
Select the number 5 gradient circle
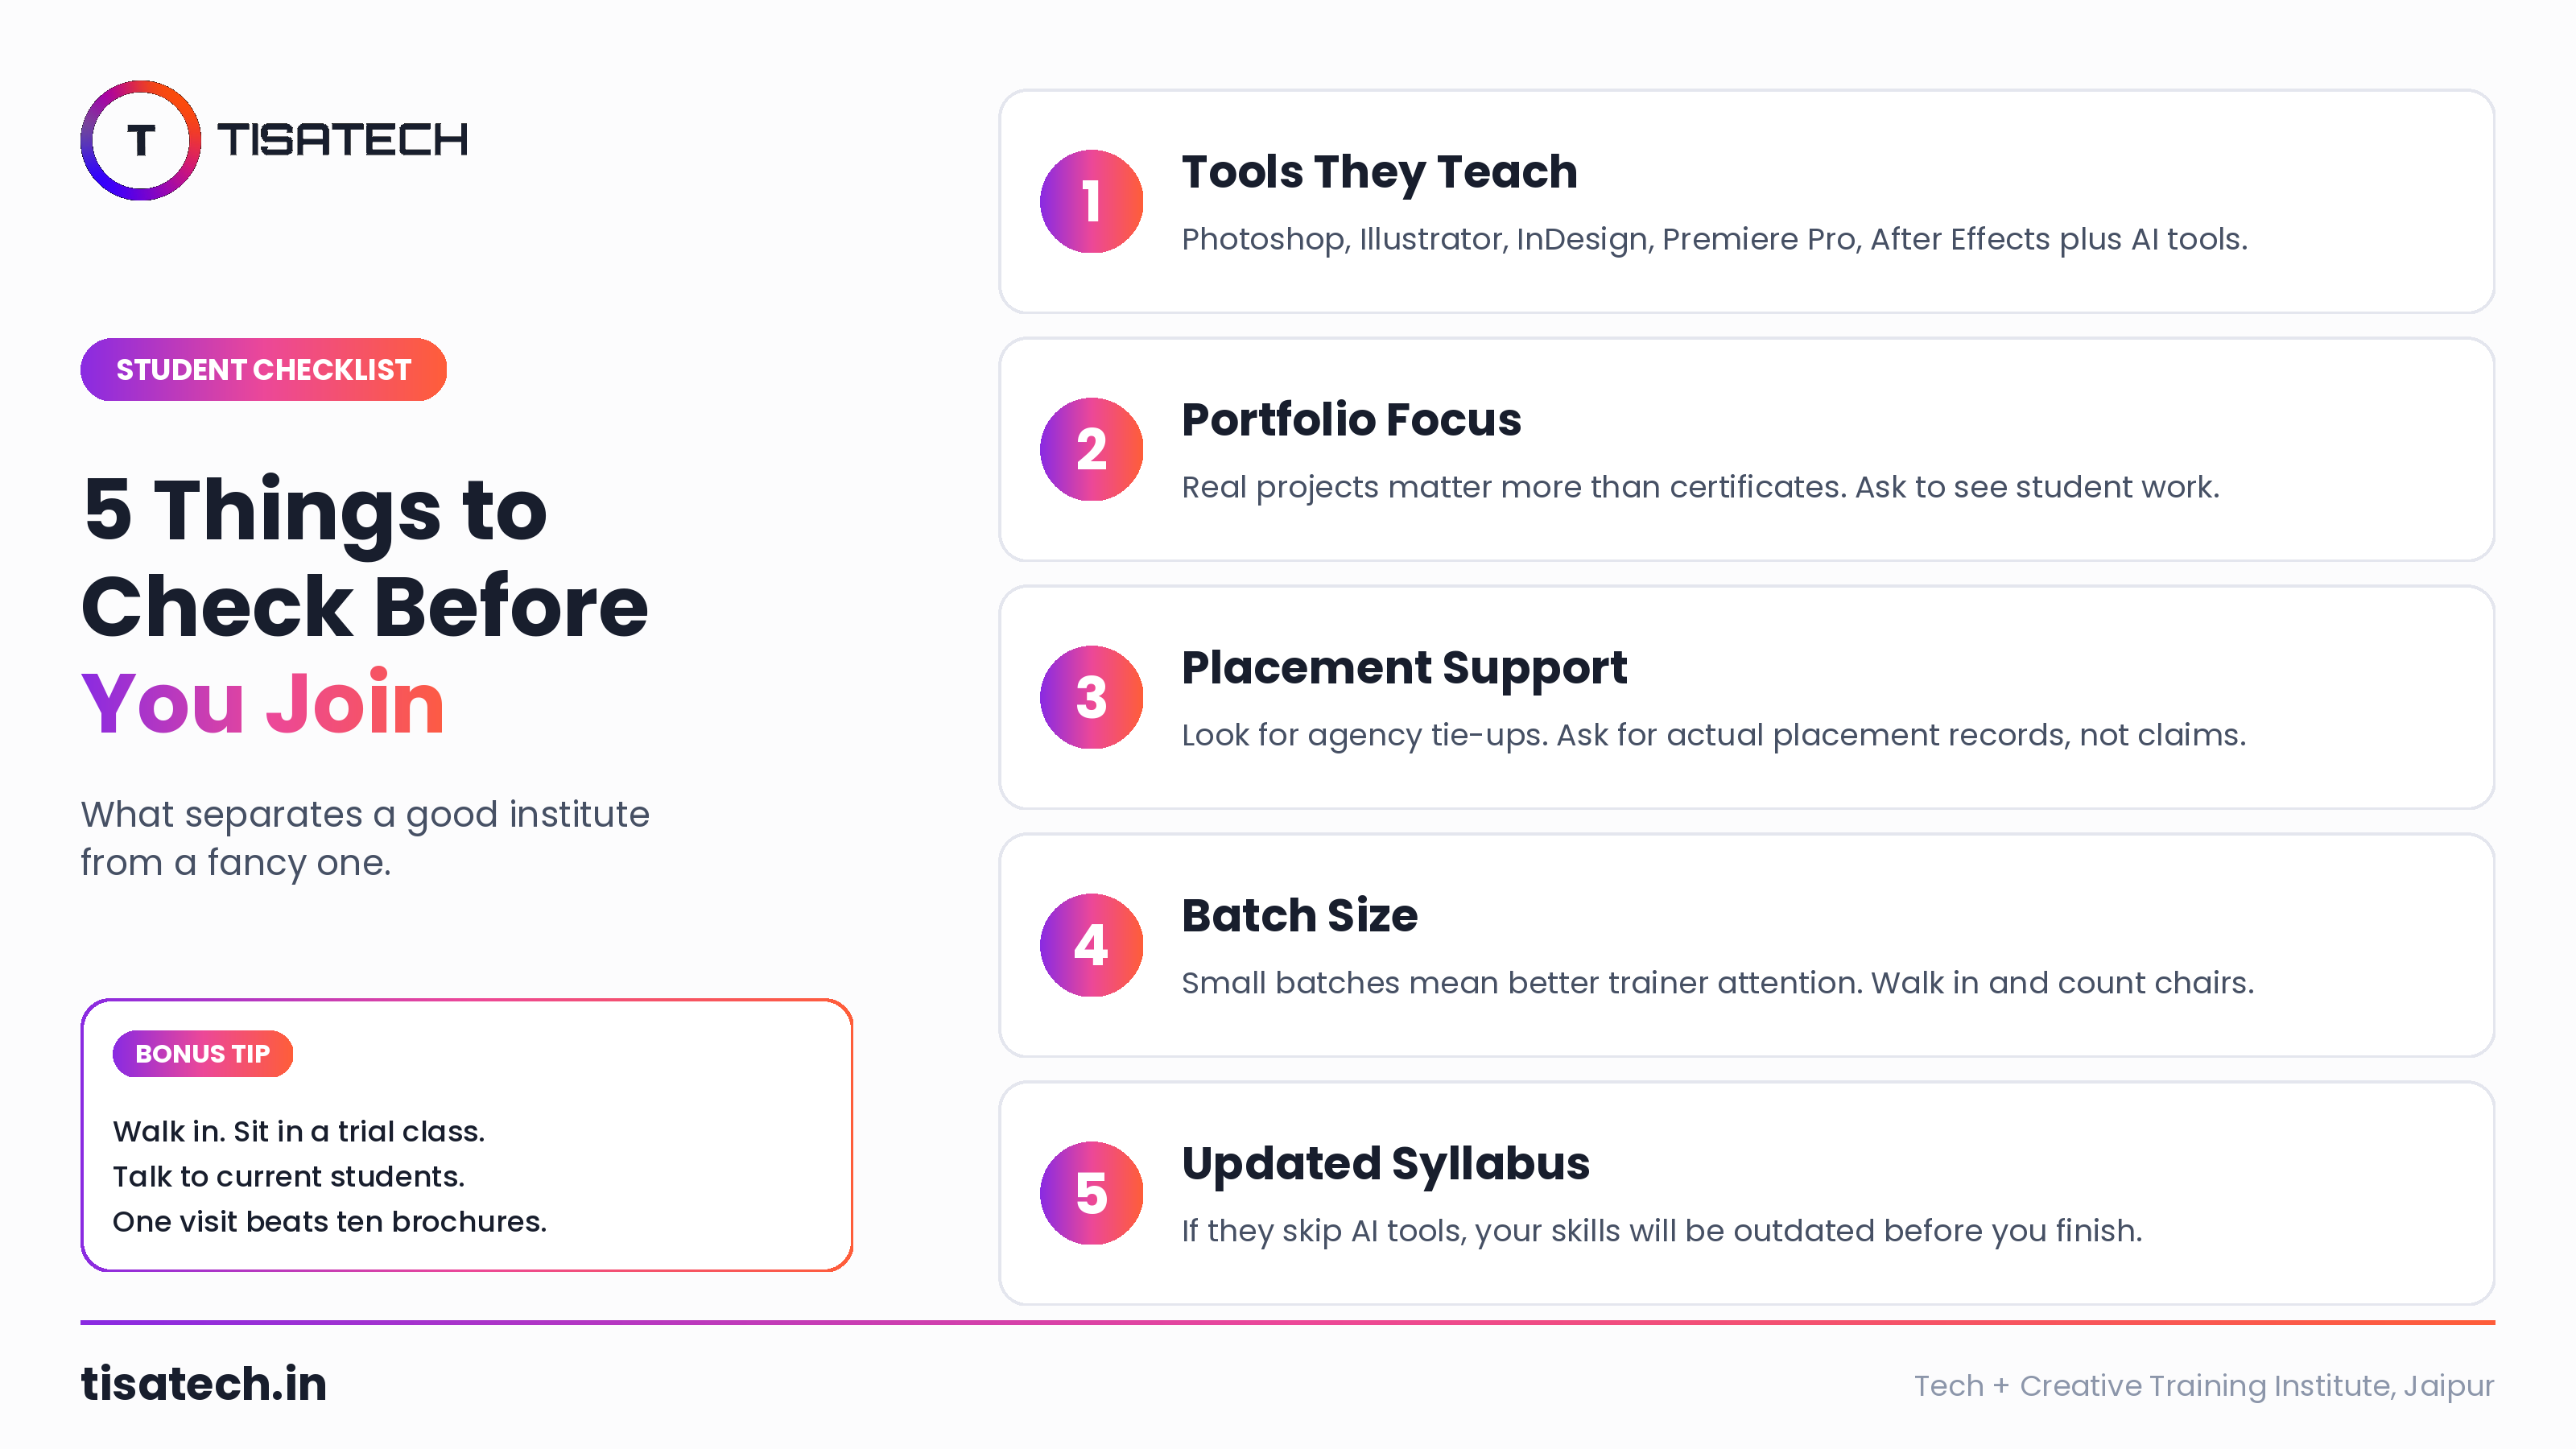click(x=1091, y=1193)
